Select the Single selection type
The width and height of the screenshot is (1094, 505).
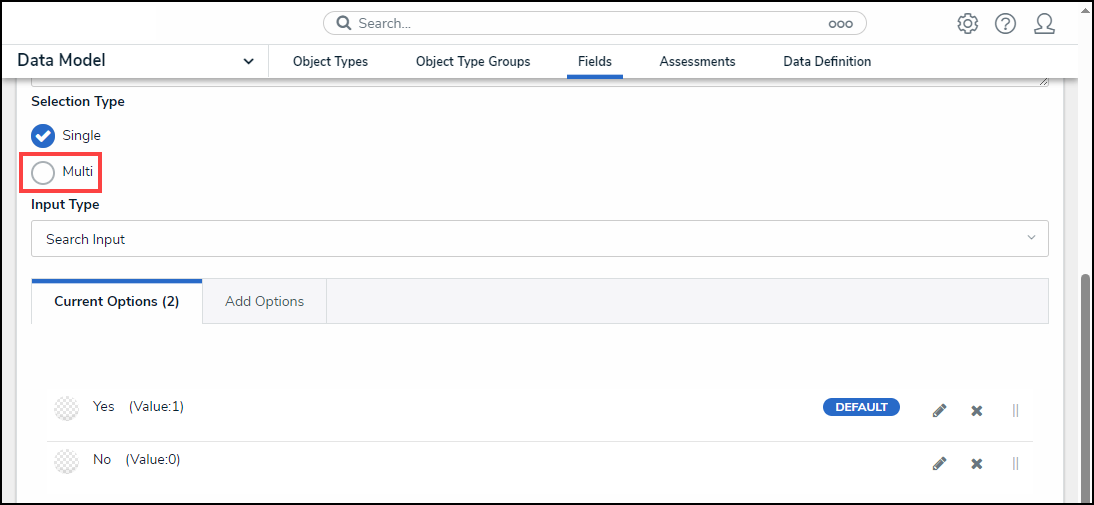tap(43, 135)
